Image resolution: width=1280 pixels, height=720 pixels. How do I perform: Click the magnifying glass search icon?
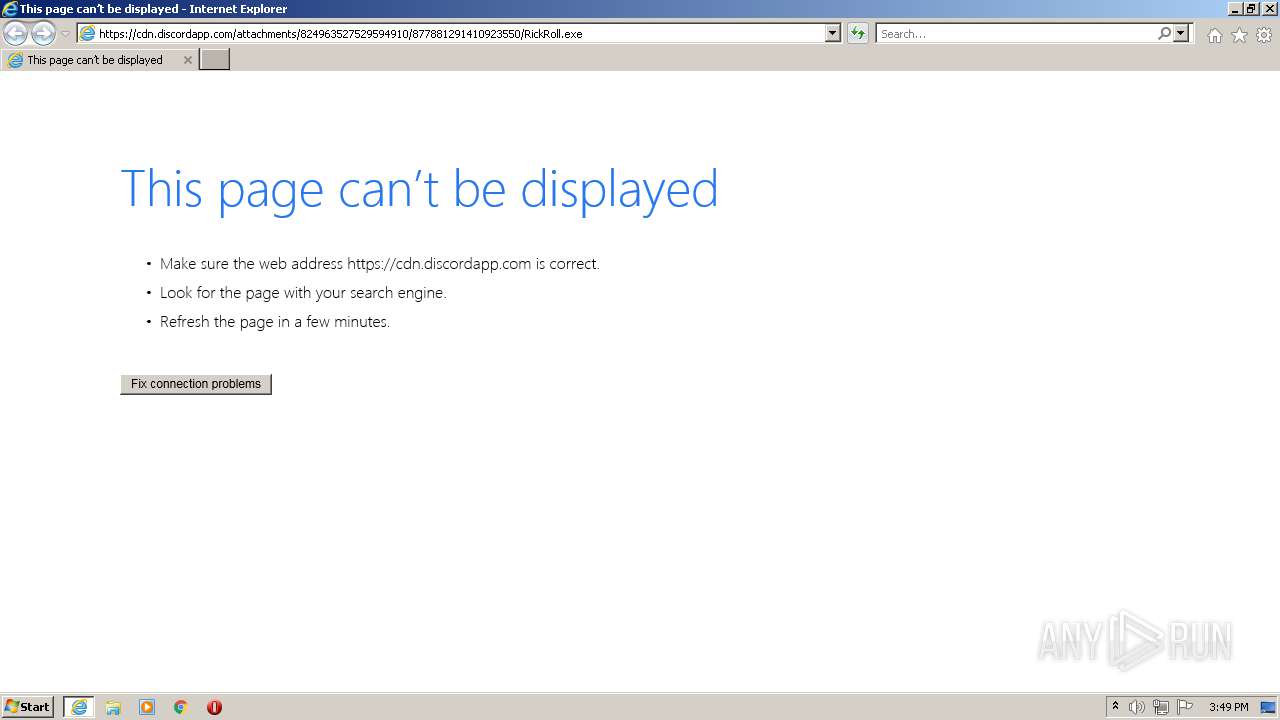coord(1164,33)
